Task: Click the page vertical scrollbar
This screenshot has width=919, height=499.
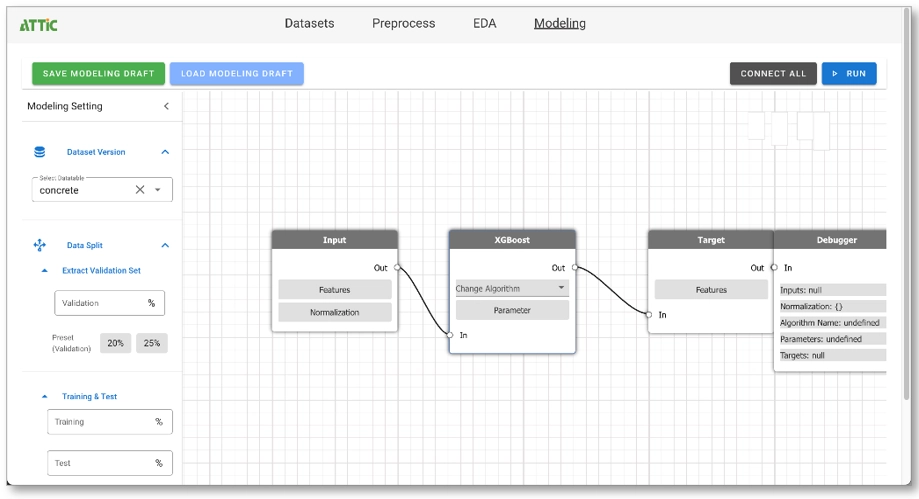Action: (x=907, y=205)
